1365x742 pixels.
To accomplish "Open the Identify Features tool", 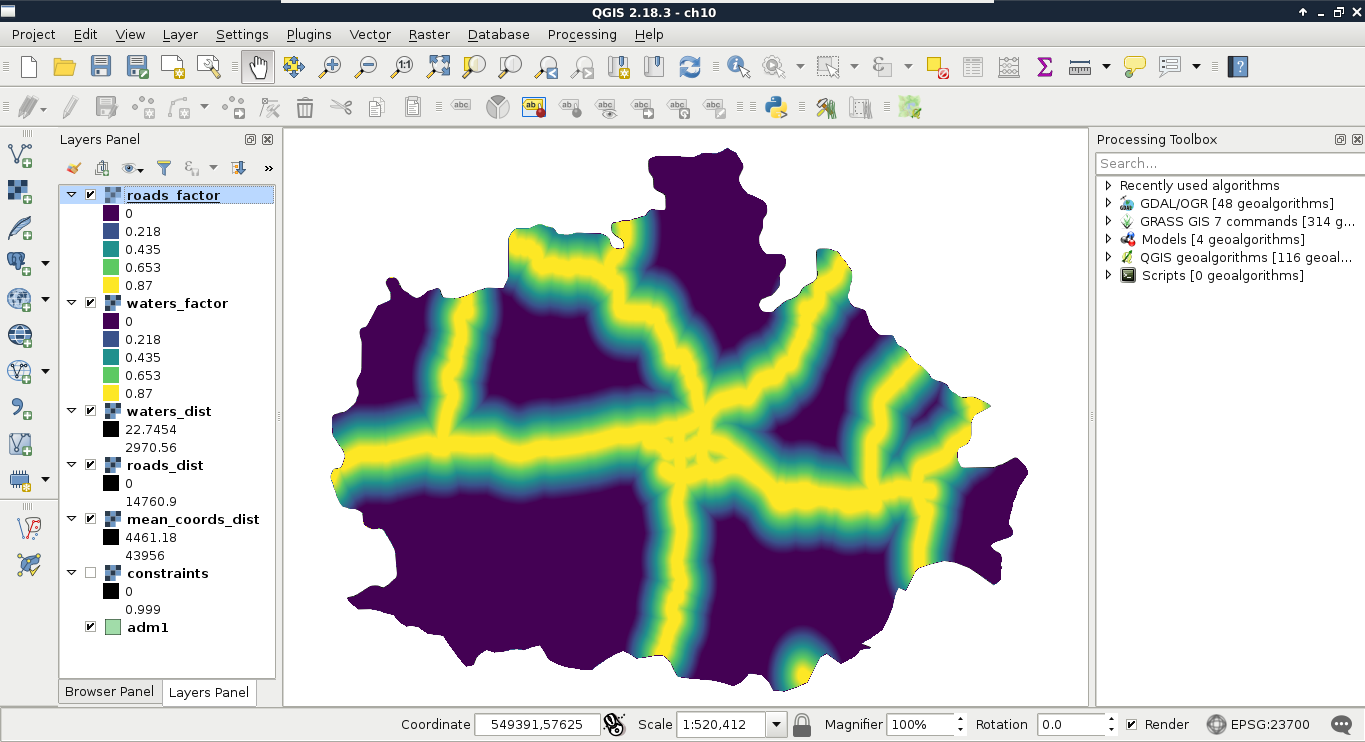I will [x=738, y=67].
